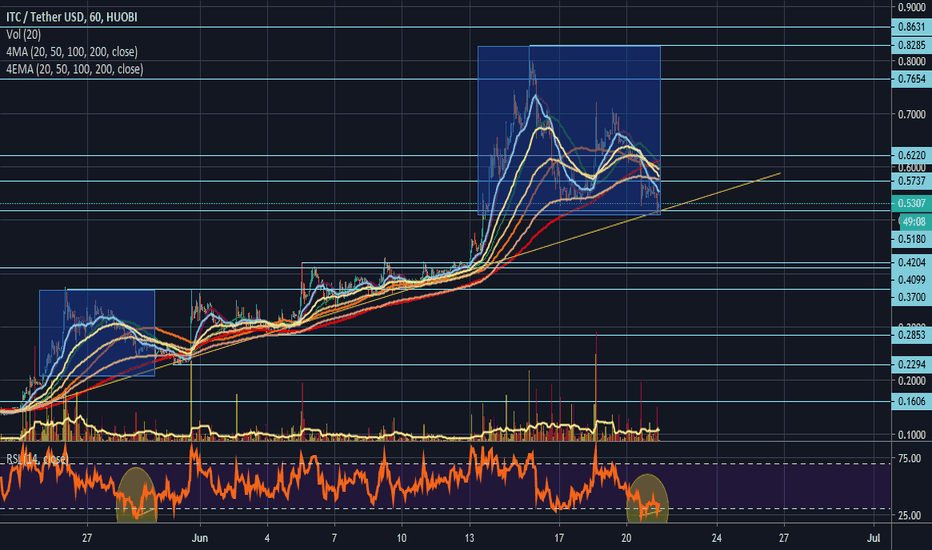Select the 0.6220 price level label
932x550 pixels.
pos(911,155)
